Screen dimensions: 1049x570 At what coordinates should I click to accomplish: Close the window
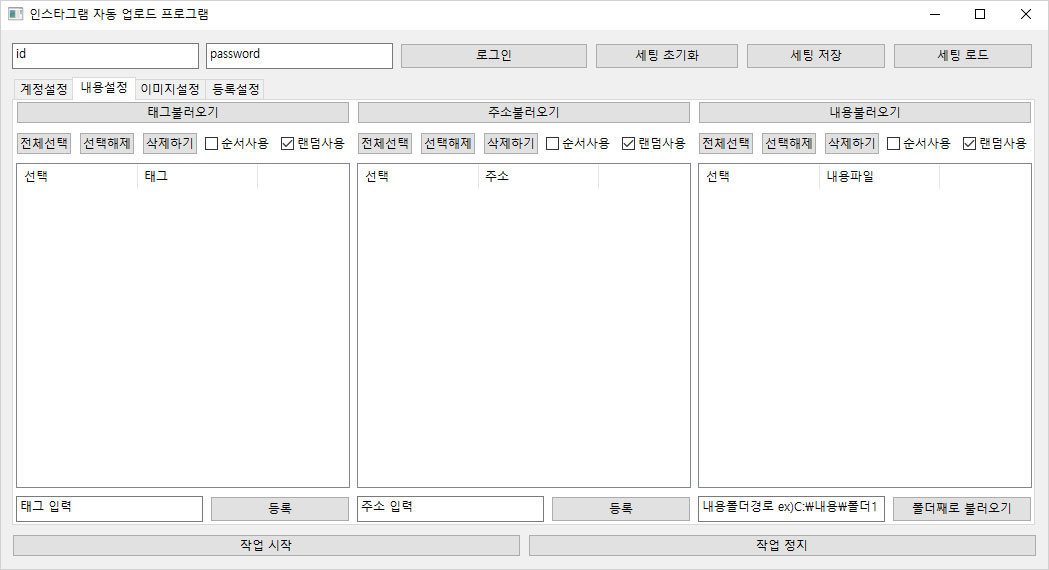pyautogui.click(x=1026, y=14)
